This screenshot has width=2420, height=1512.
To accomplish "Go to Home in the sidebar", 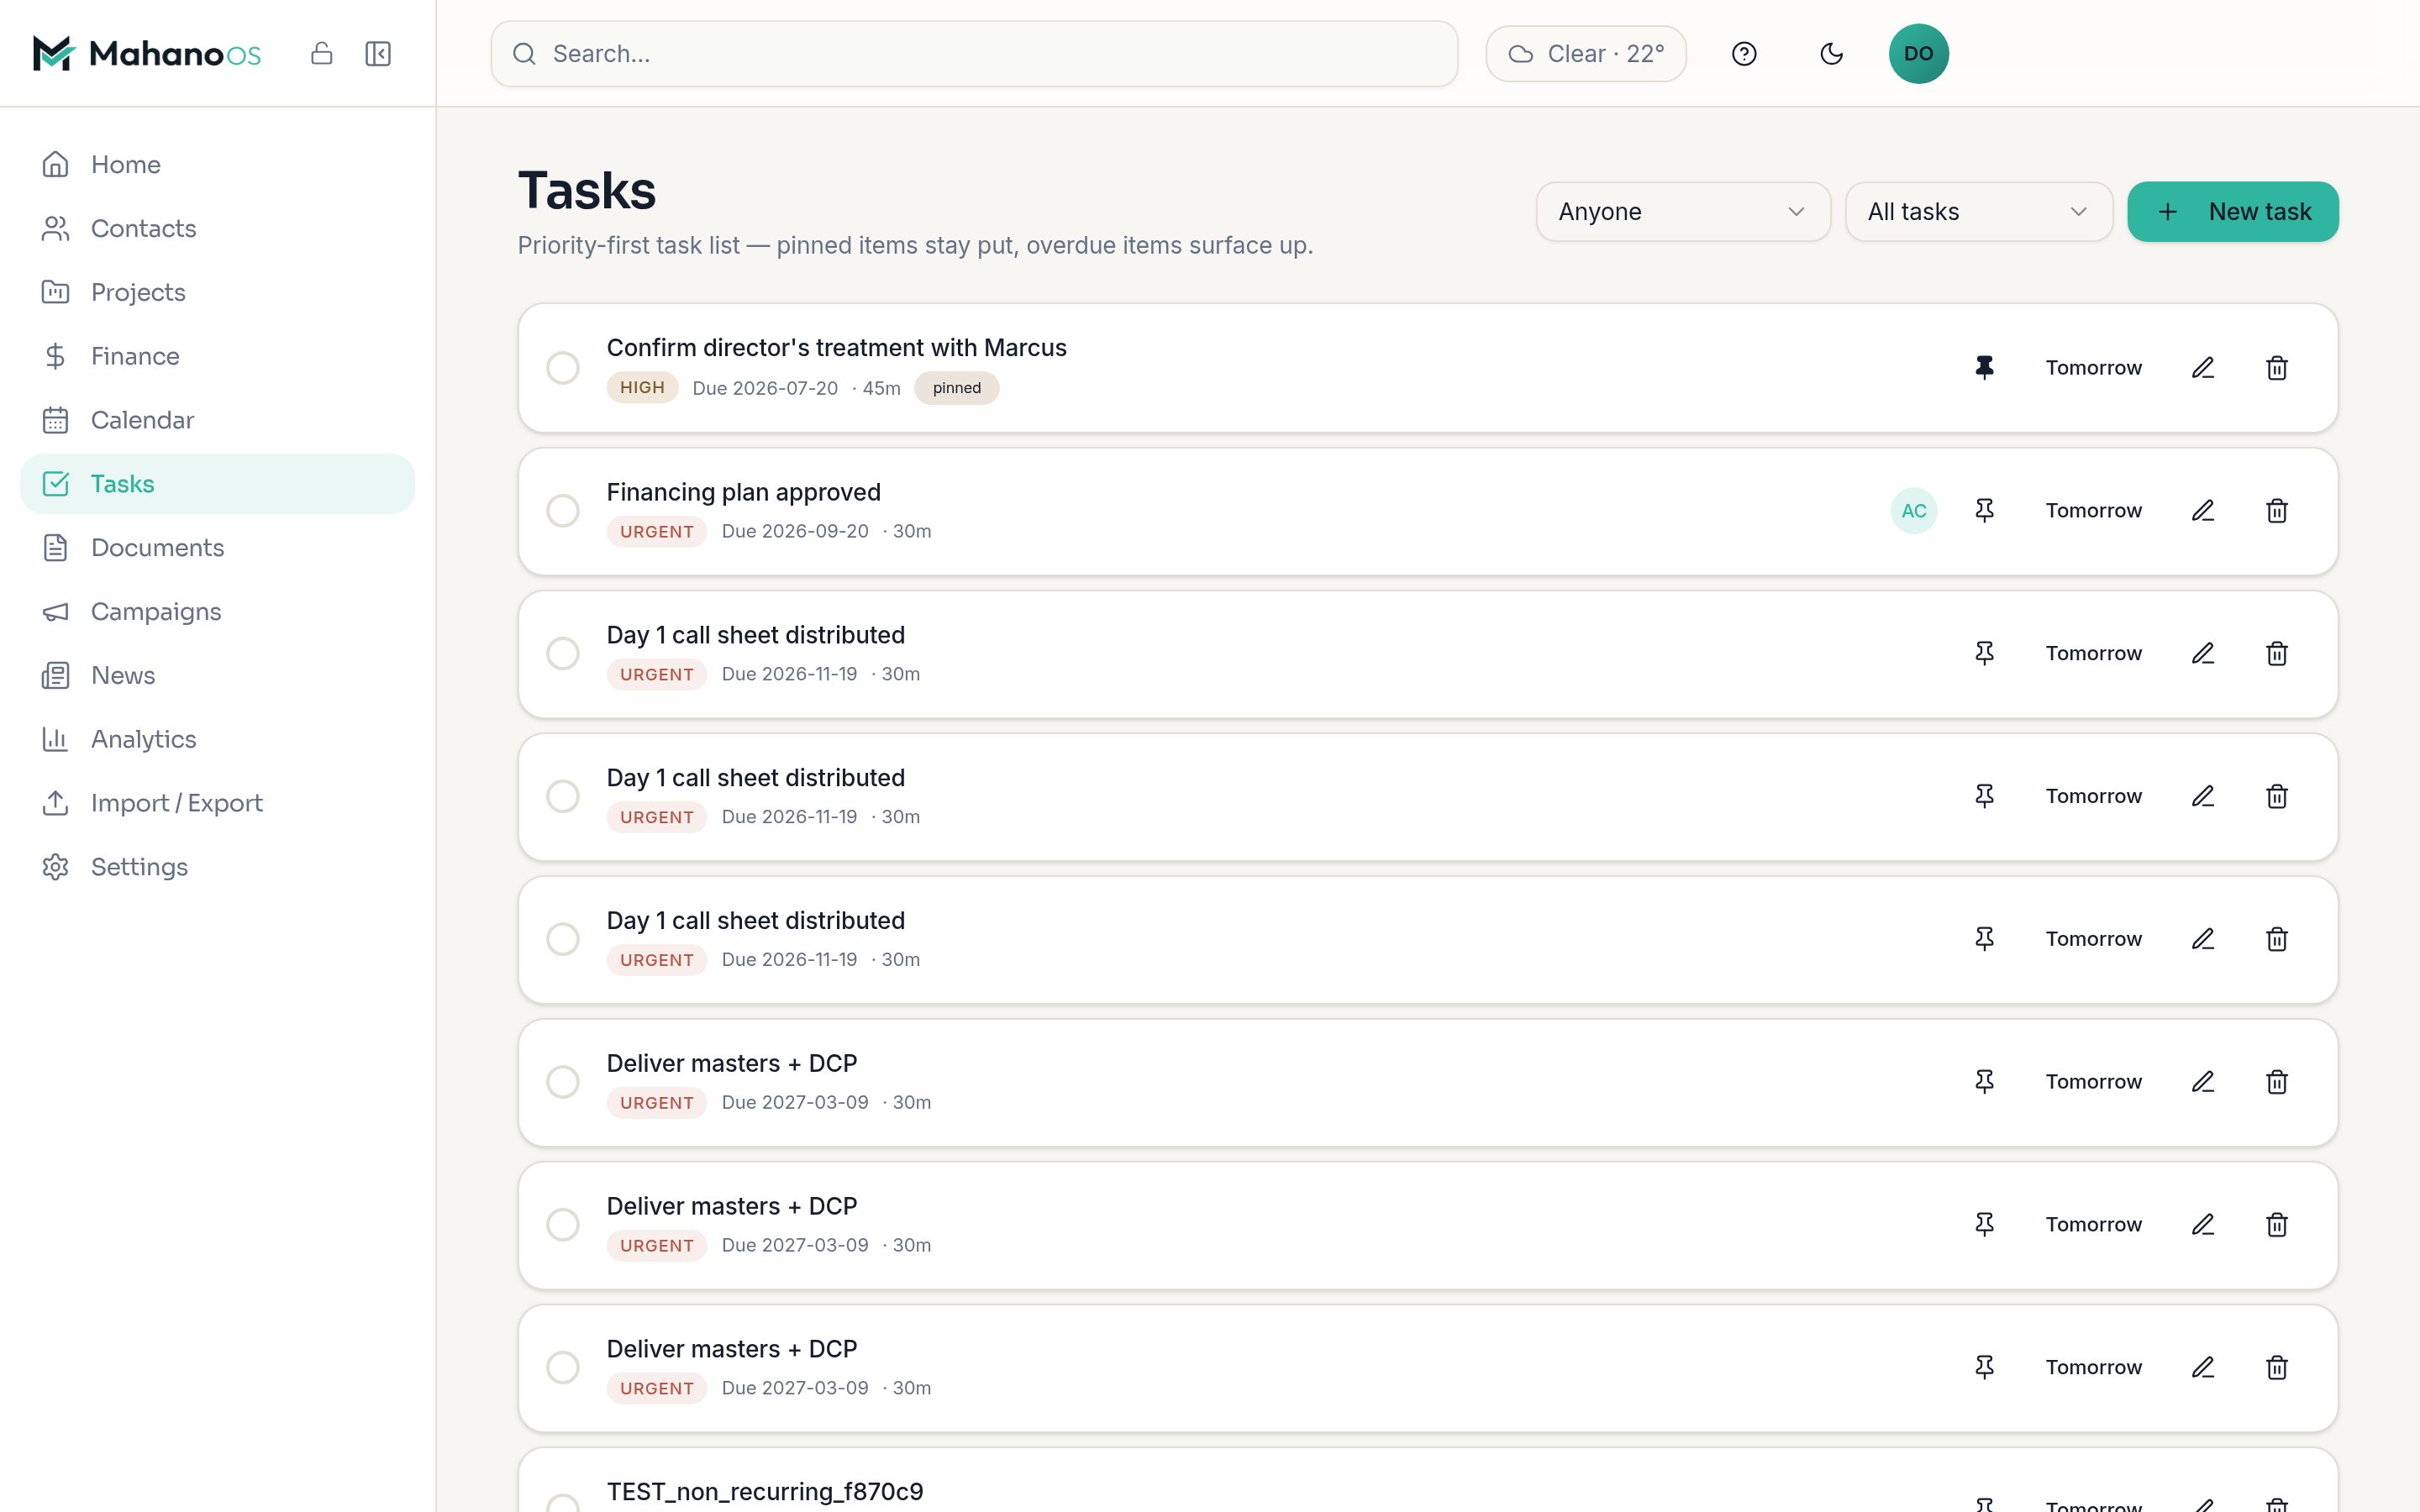I will [x=217, y=164].
